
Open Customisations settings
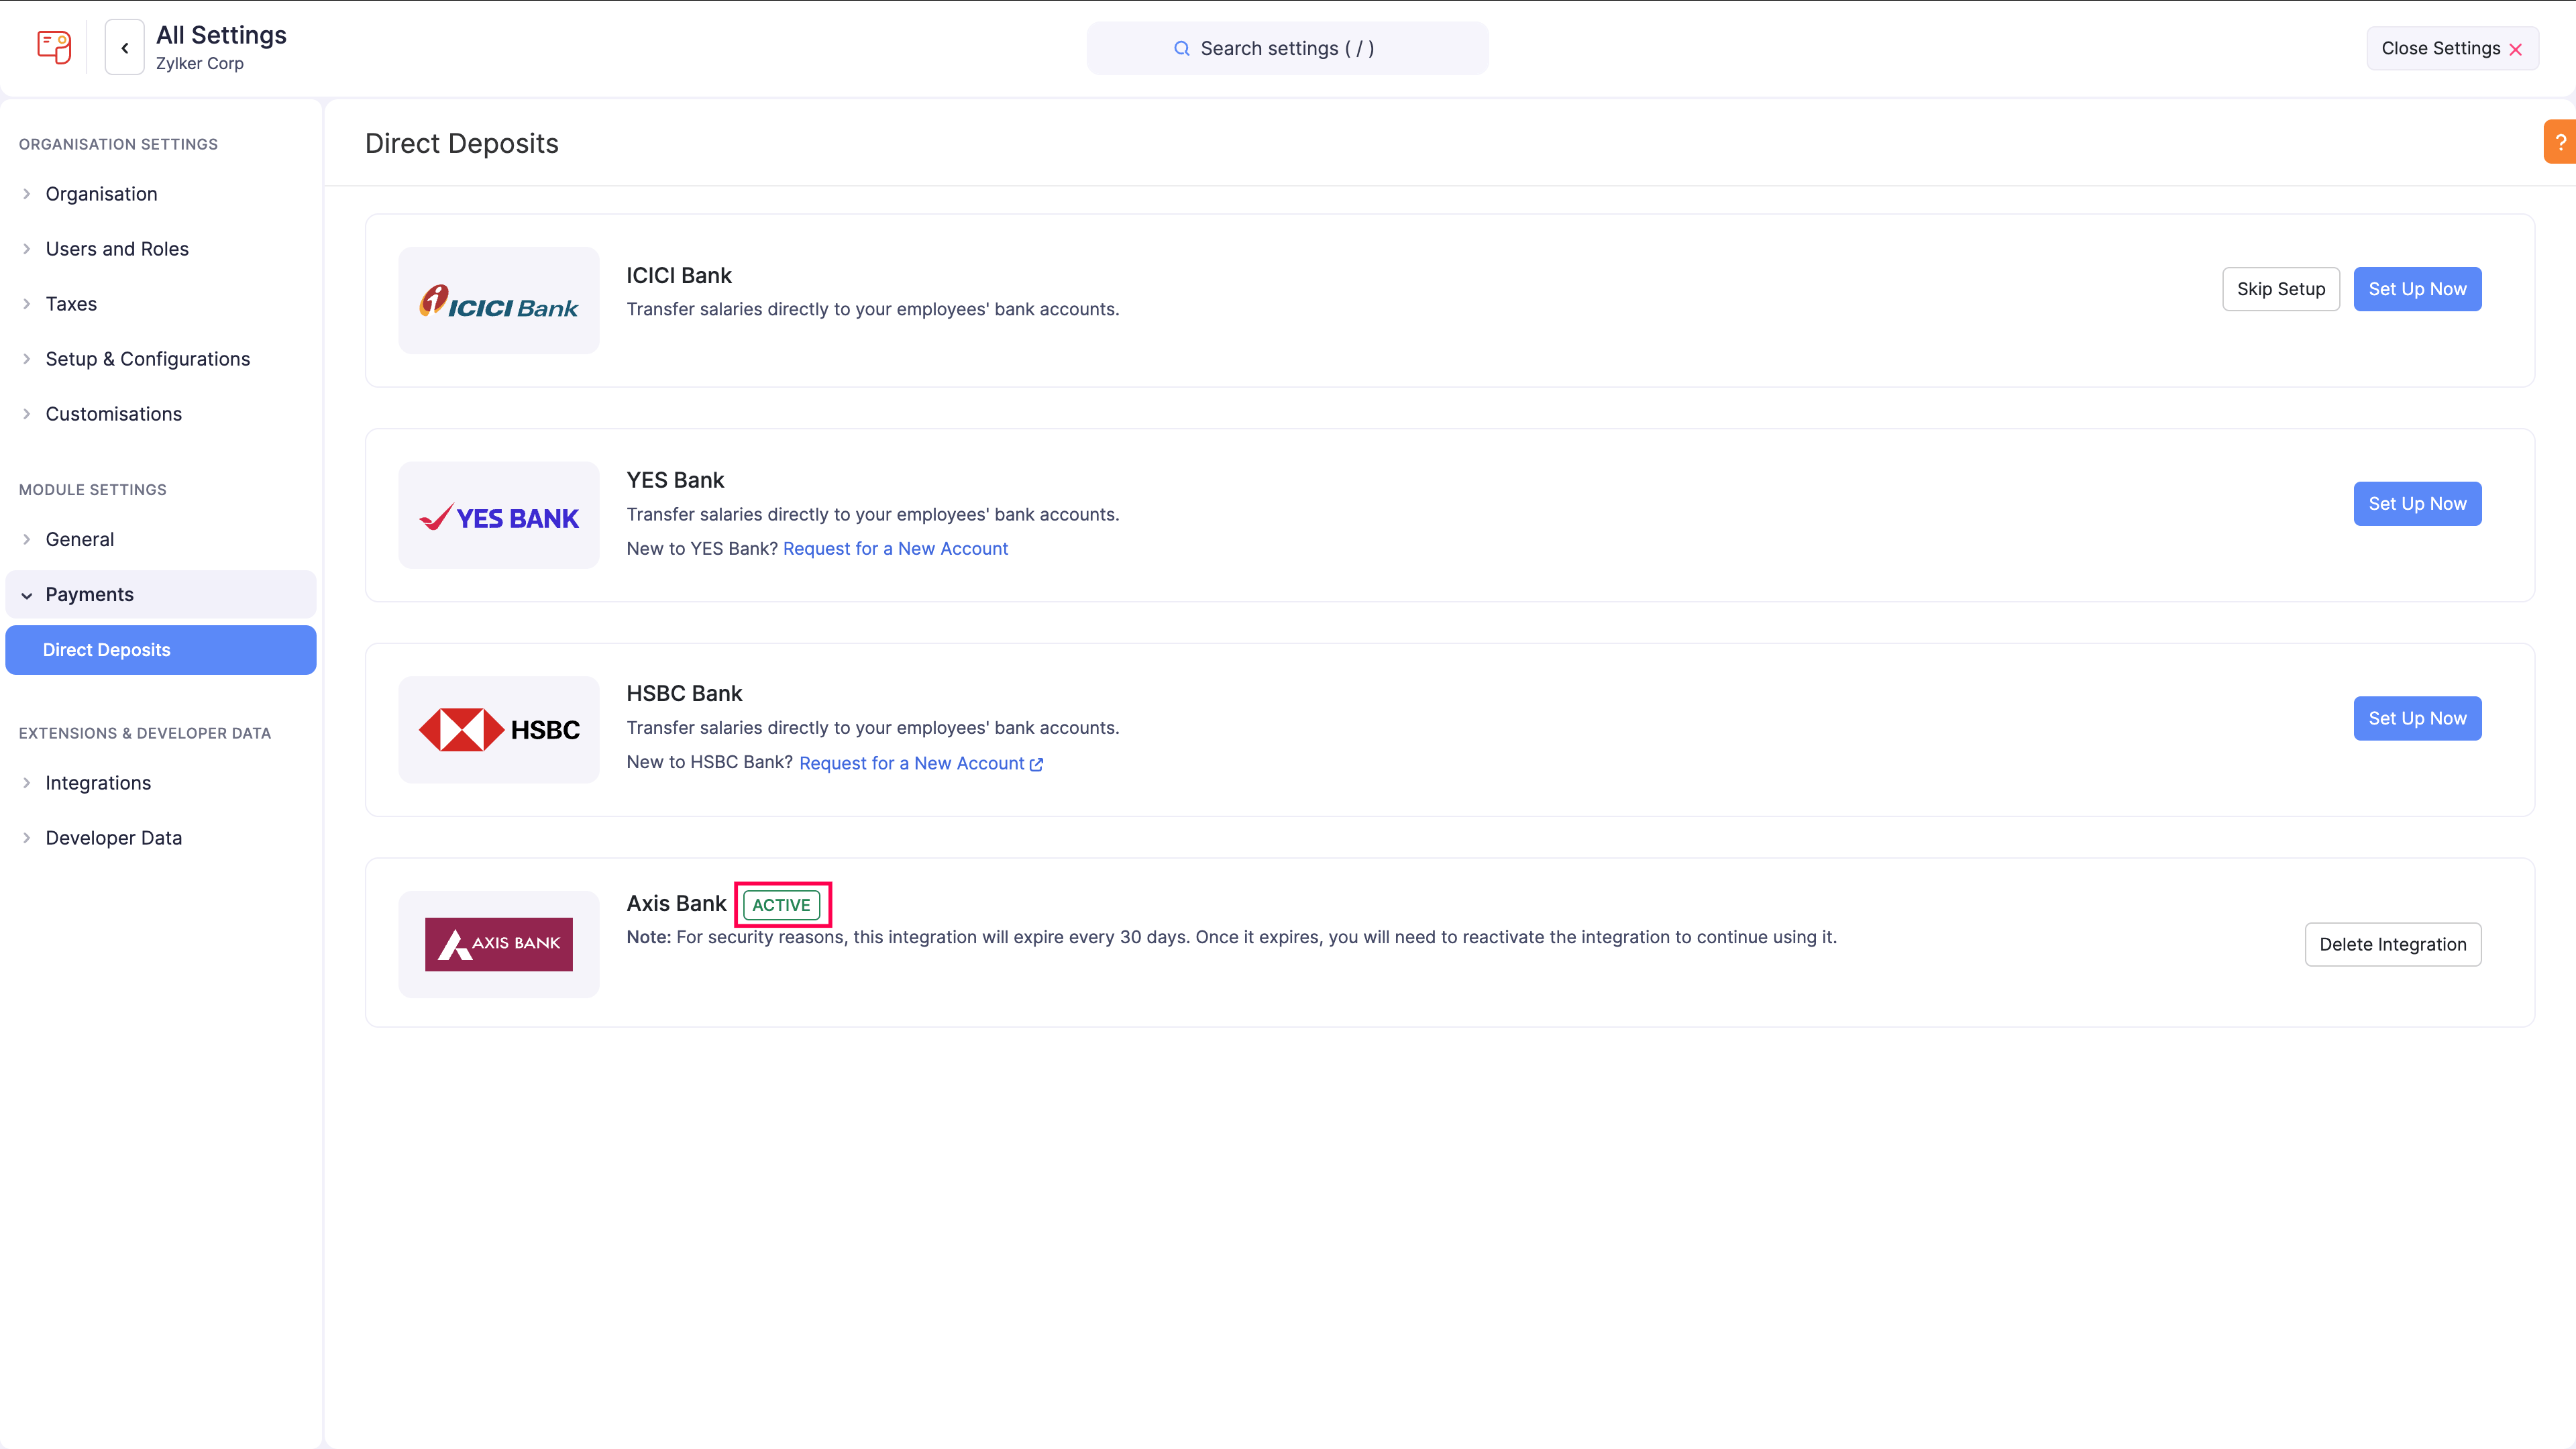[114, 414]
